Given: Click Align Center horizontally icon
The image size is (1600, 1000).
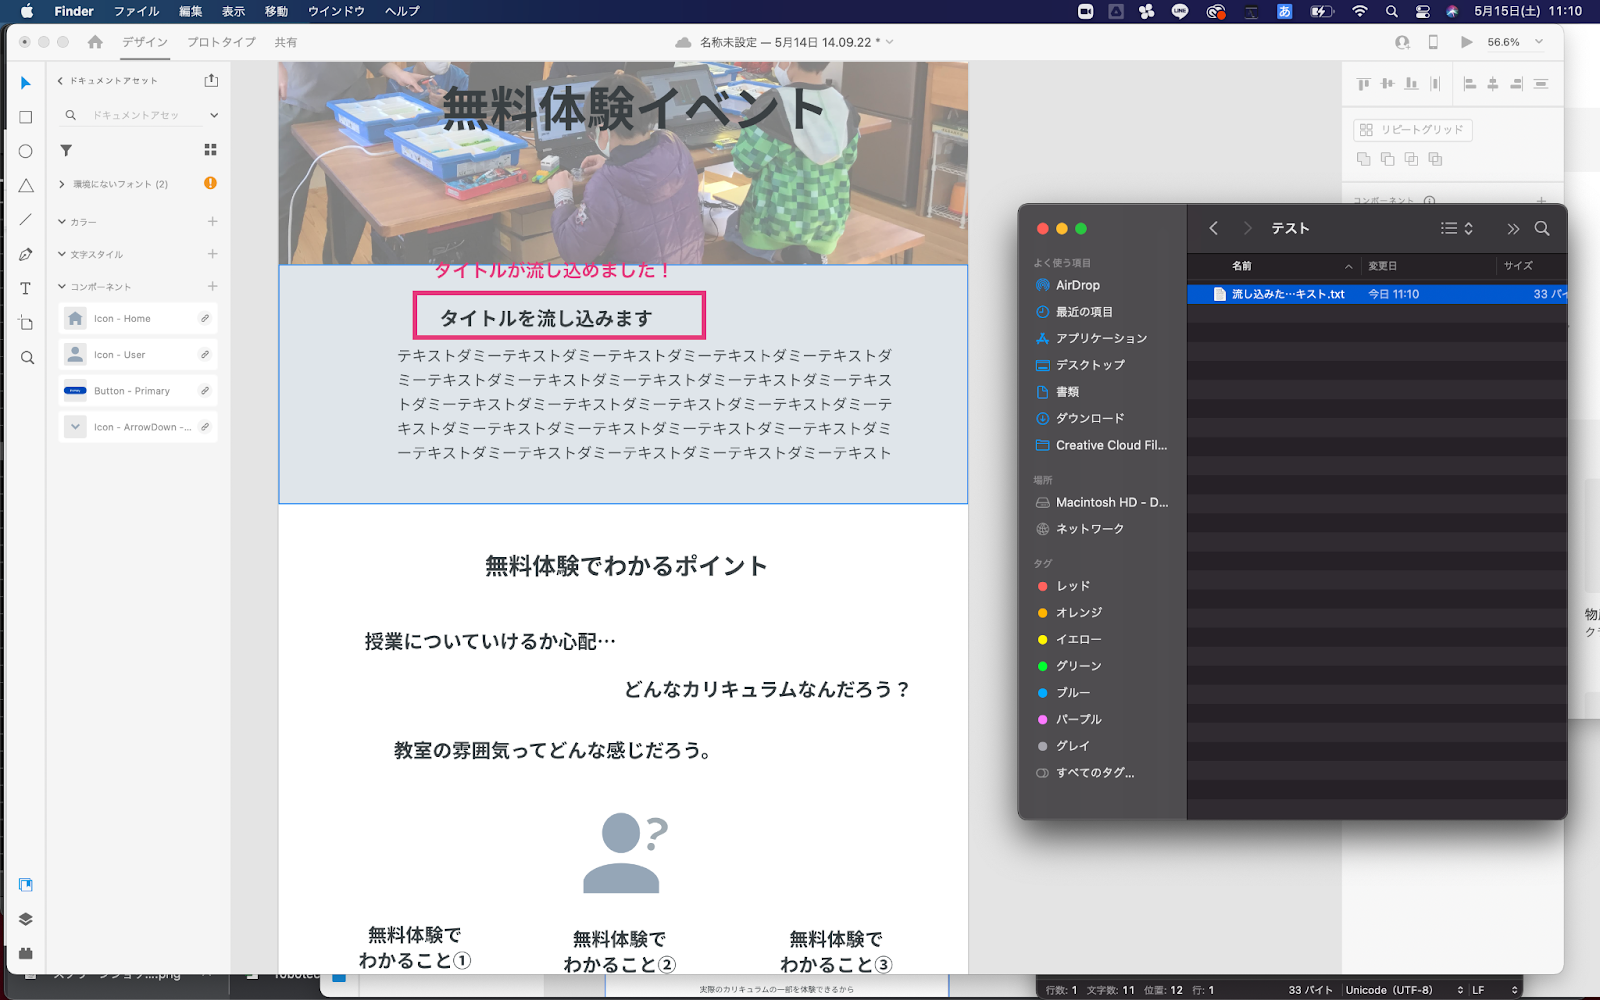Looking at the screenshot, I should tap(1493, 84).
